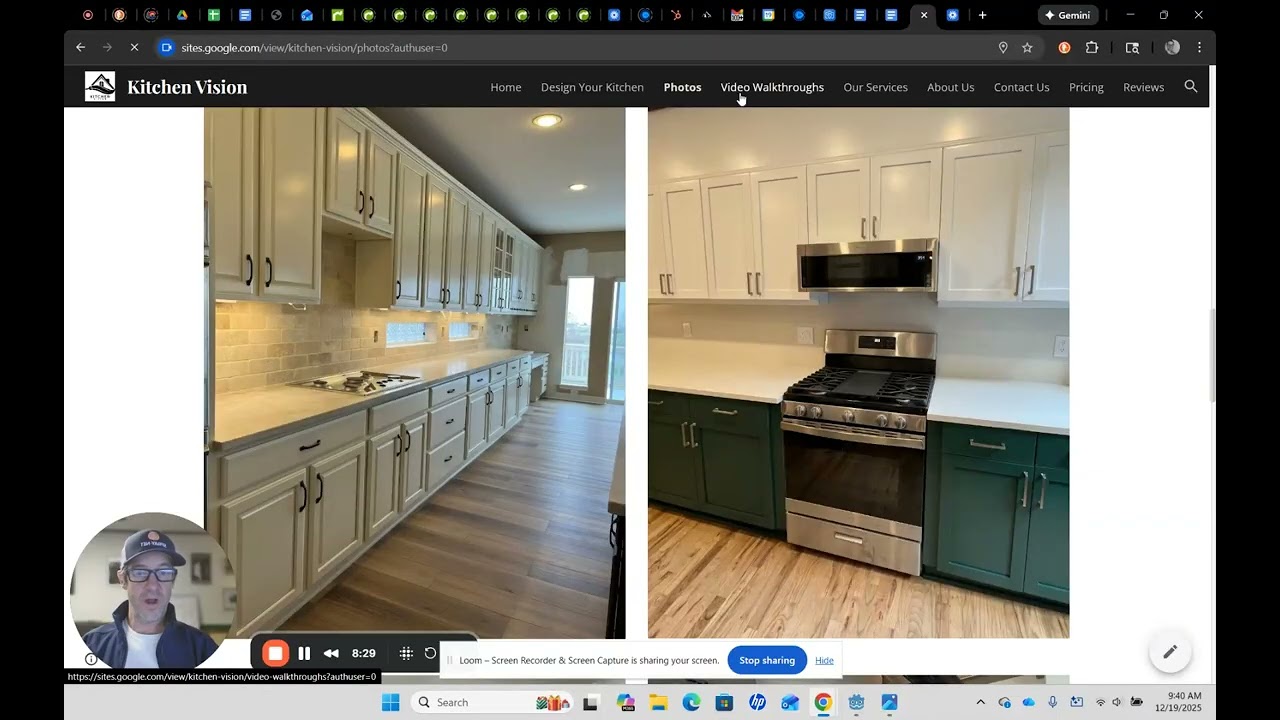Viewport: 1280px width, 720px height.
Task: Hide the Loom screen sharing notice
Action: (x=824, y=660)
